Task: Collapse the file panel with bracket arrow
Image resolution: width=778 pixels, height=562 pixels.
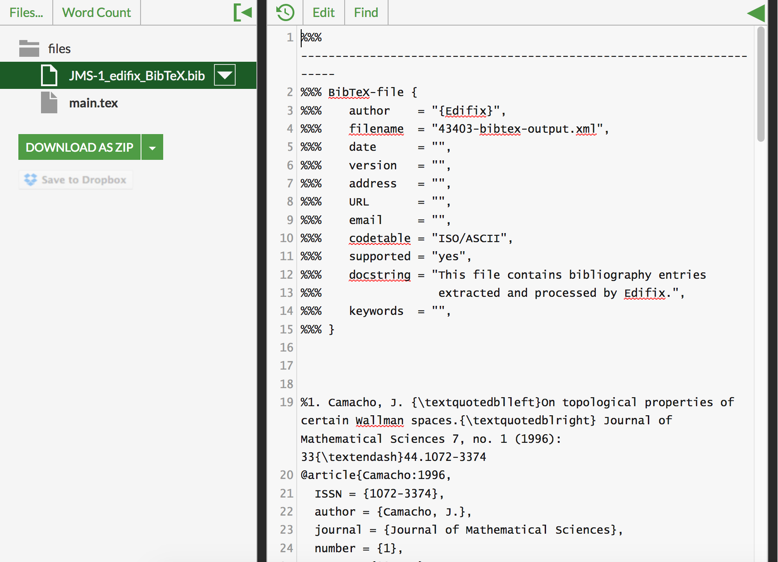Action: coord(242,12)
